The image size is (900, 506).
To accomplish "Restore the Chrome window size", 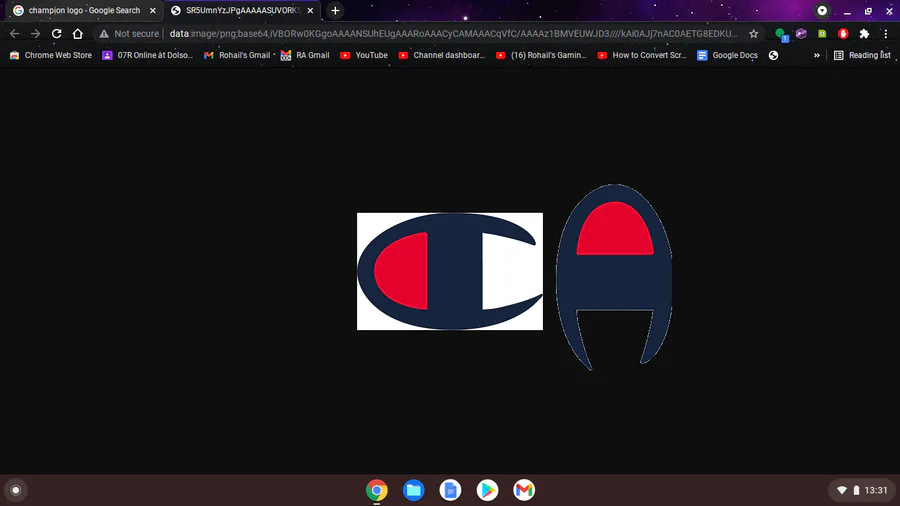I will (868, 11).
